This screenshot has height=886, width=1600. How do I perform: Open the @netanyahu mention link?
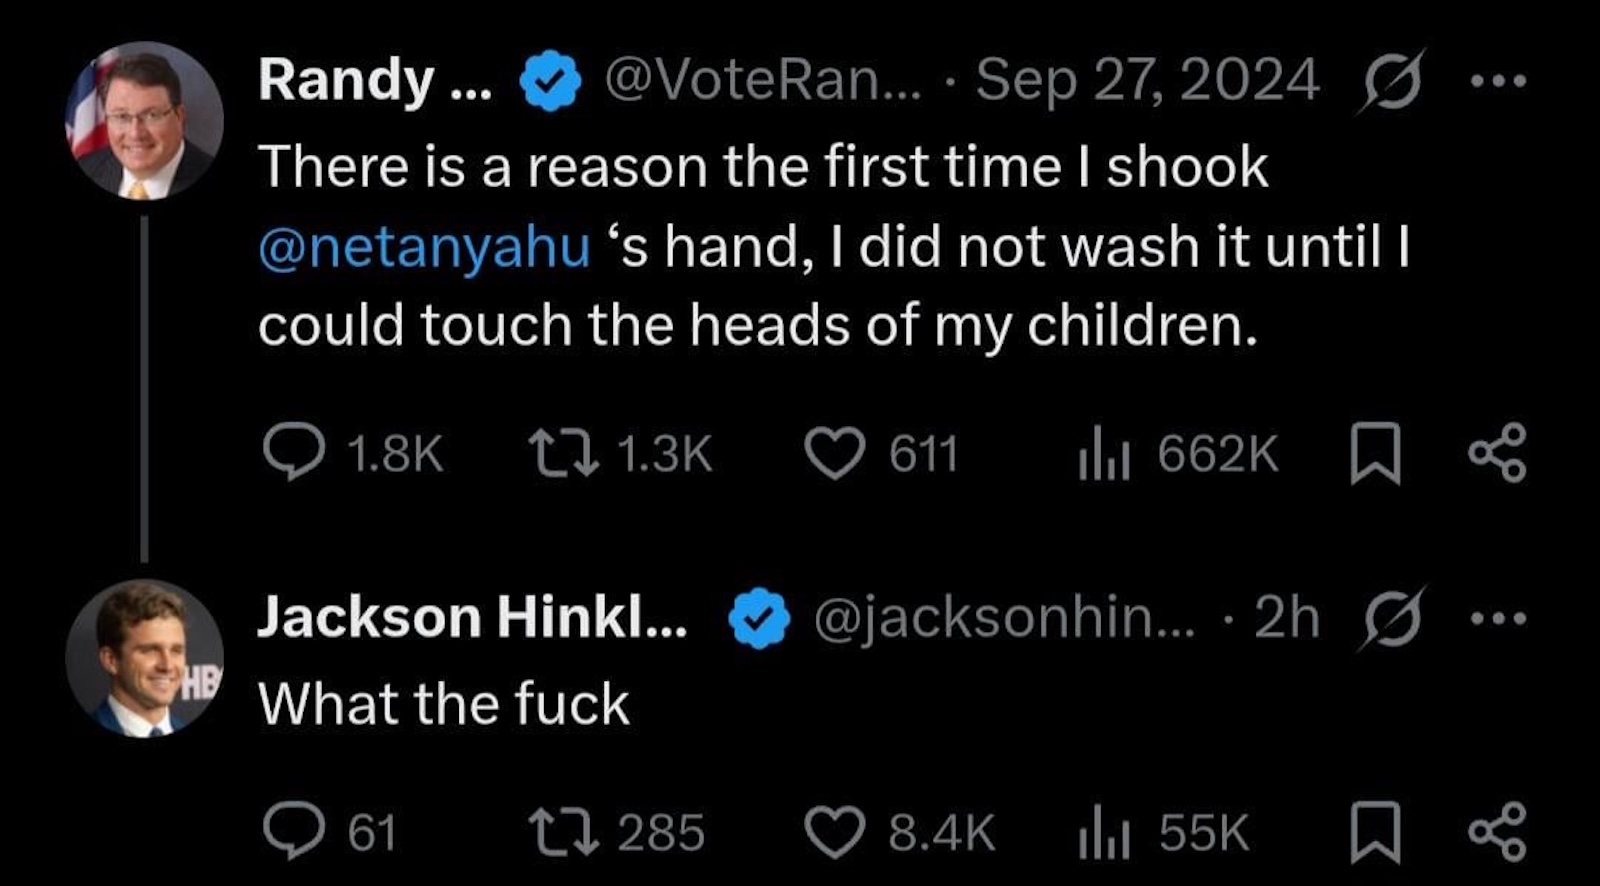click(424, 247)
